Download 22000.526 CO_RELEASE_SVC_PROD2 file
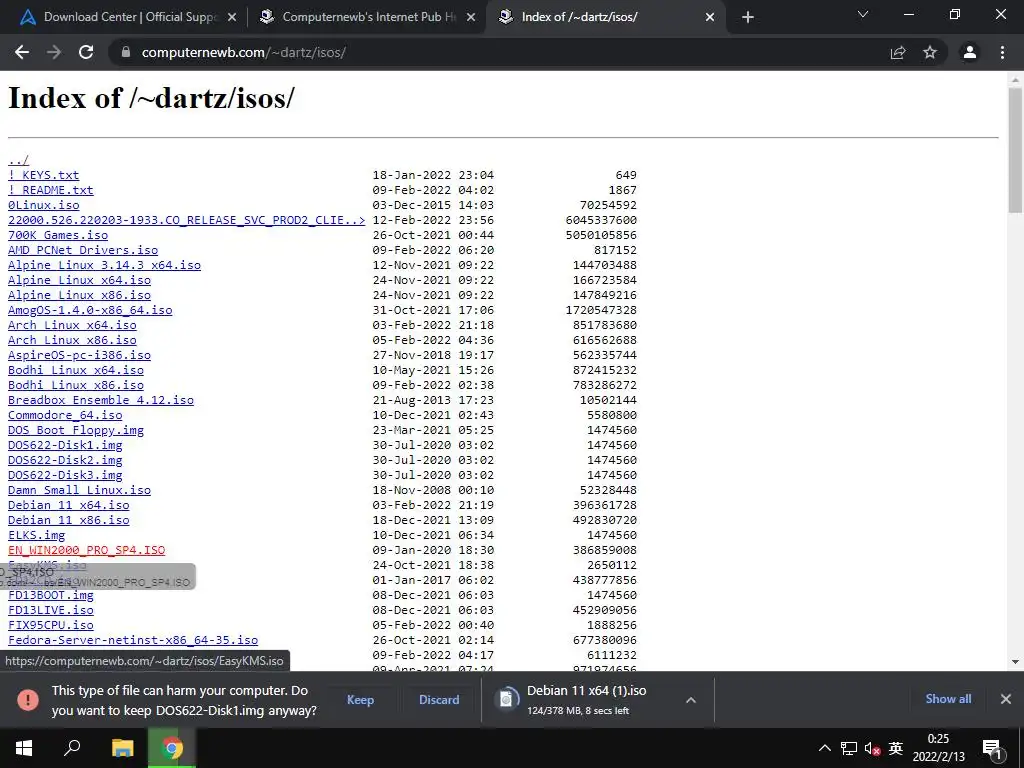 [x=187, y=220]
